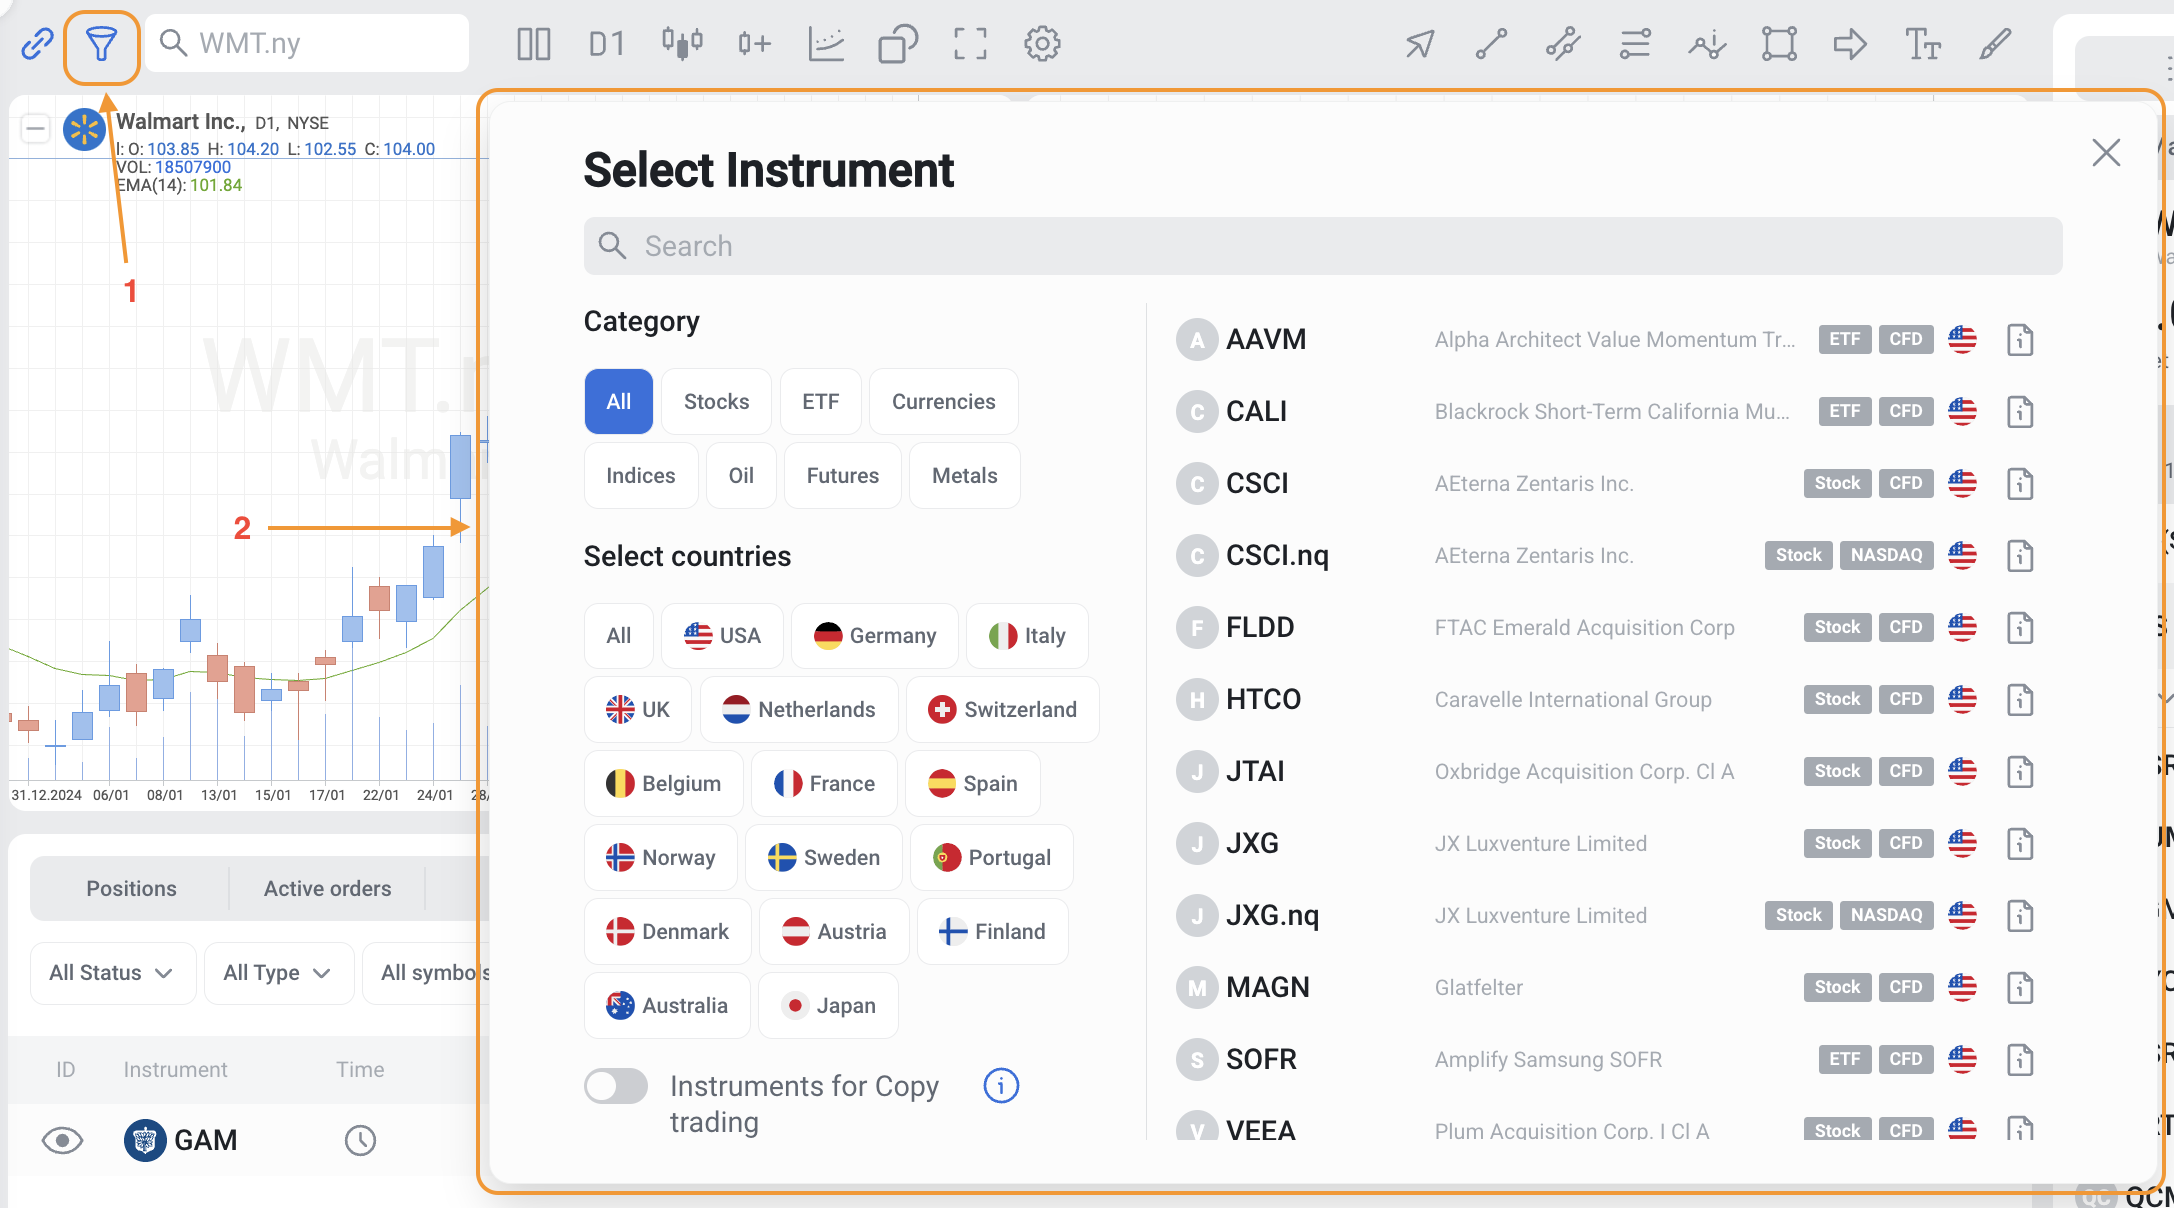This screenshot has height=1208, width=2174.
Task: Select the Stocks category tab
Action: coord(716,402)
